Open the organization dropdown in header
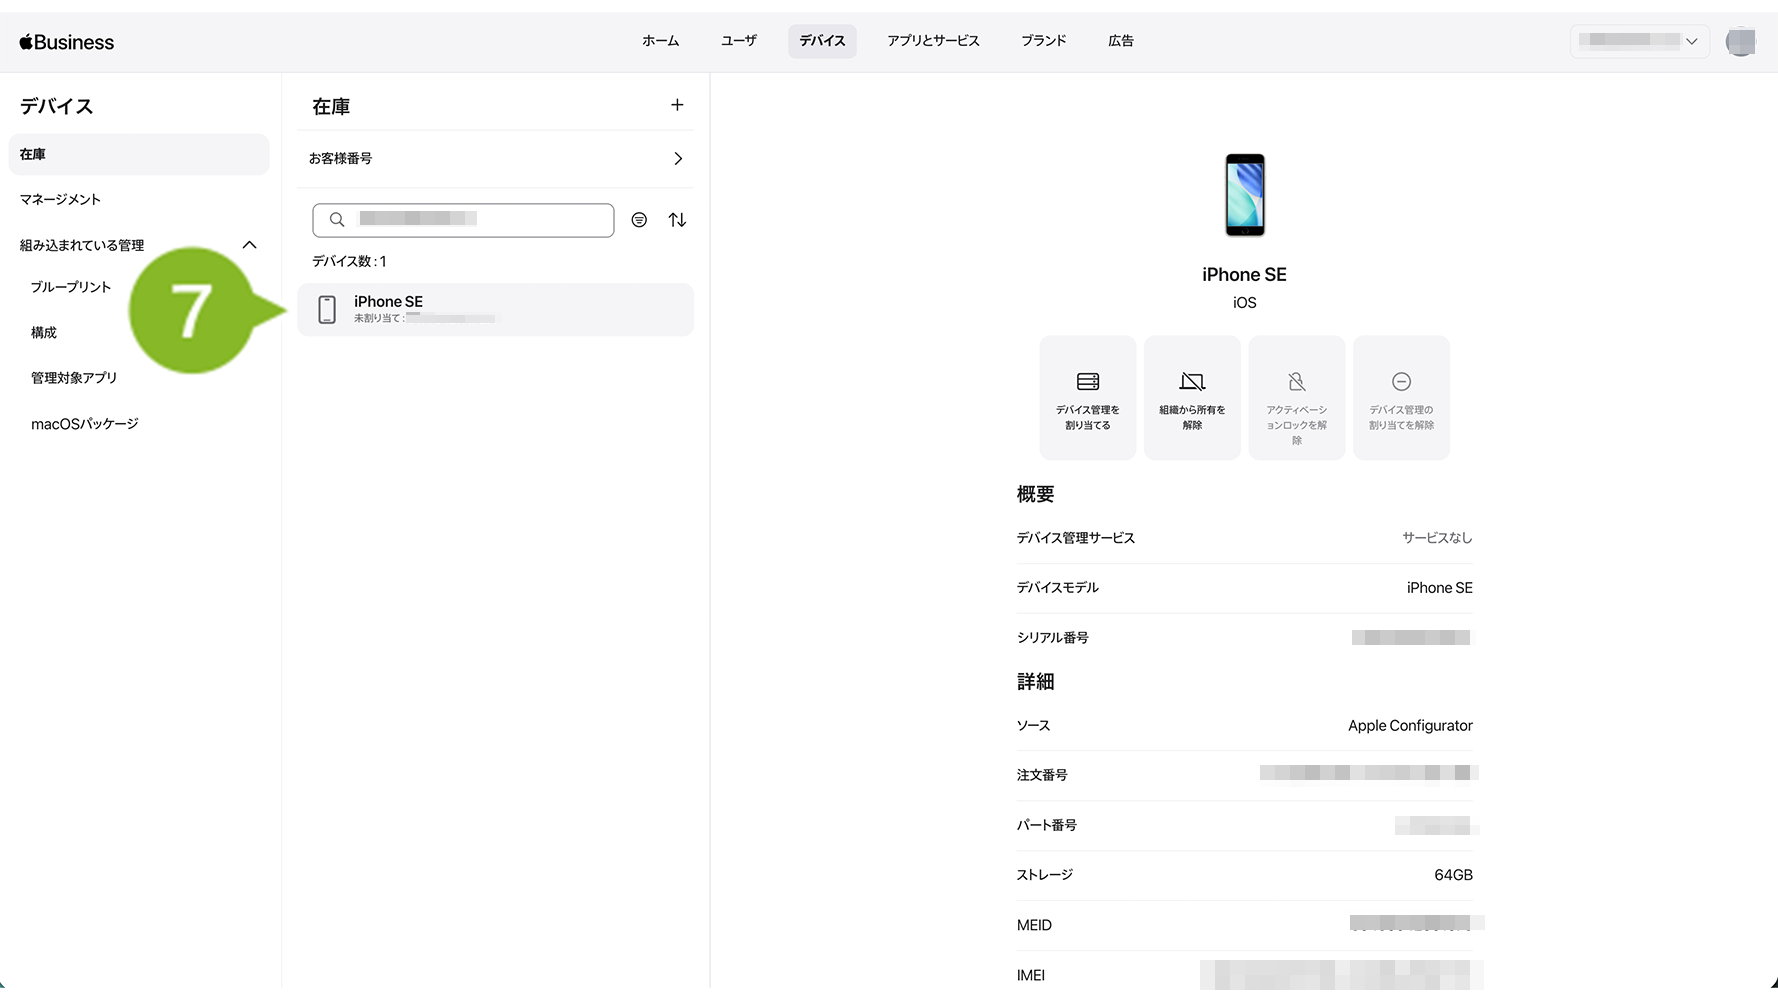The image size is (1778, 1000). coord(1638,41)
